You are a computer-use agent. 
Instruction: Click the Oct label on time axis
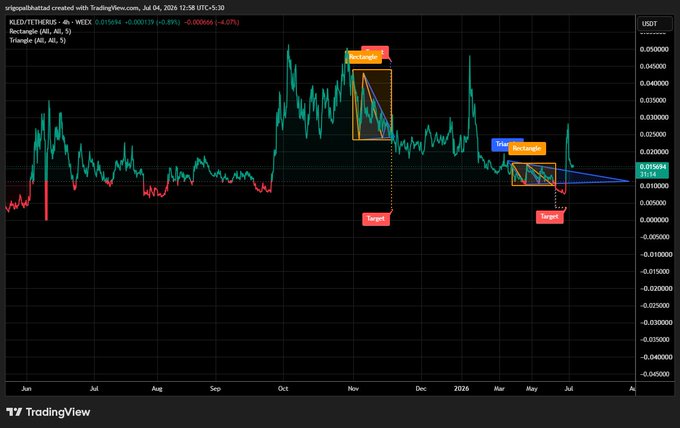click(x=283, y=389)
